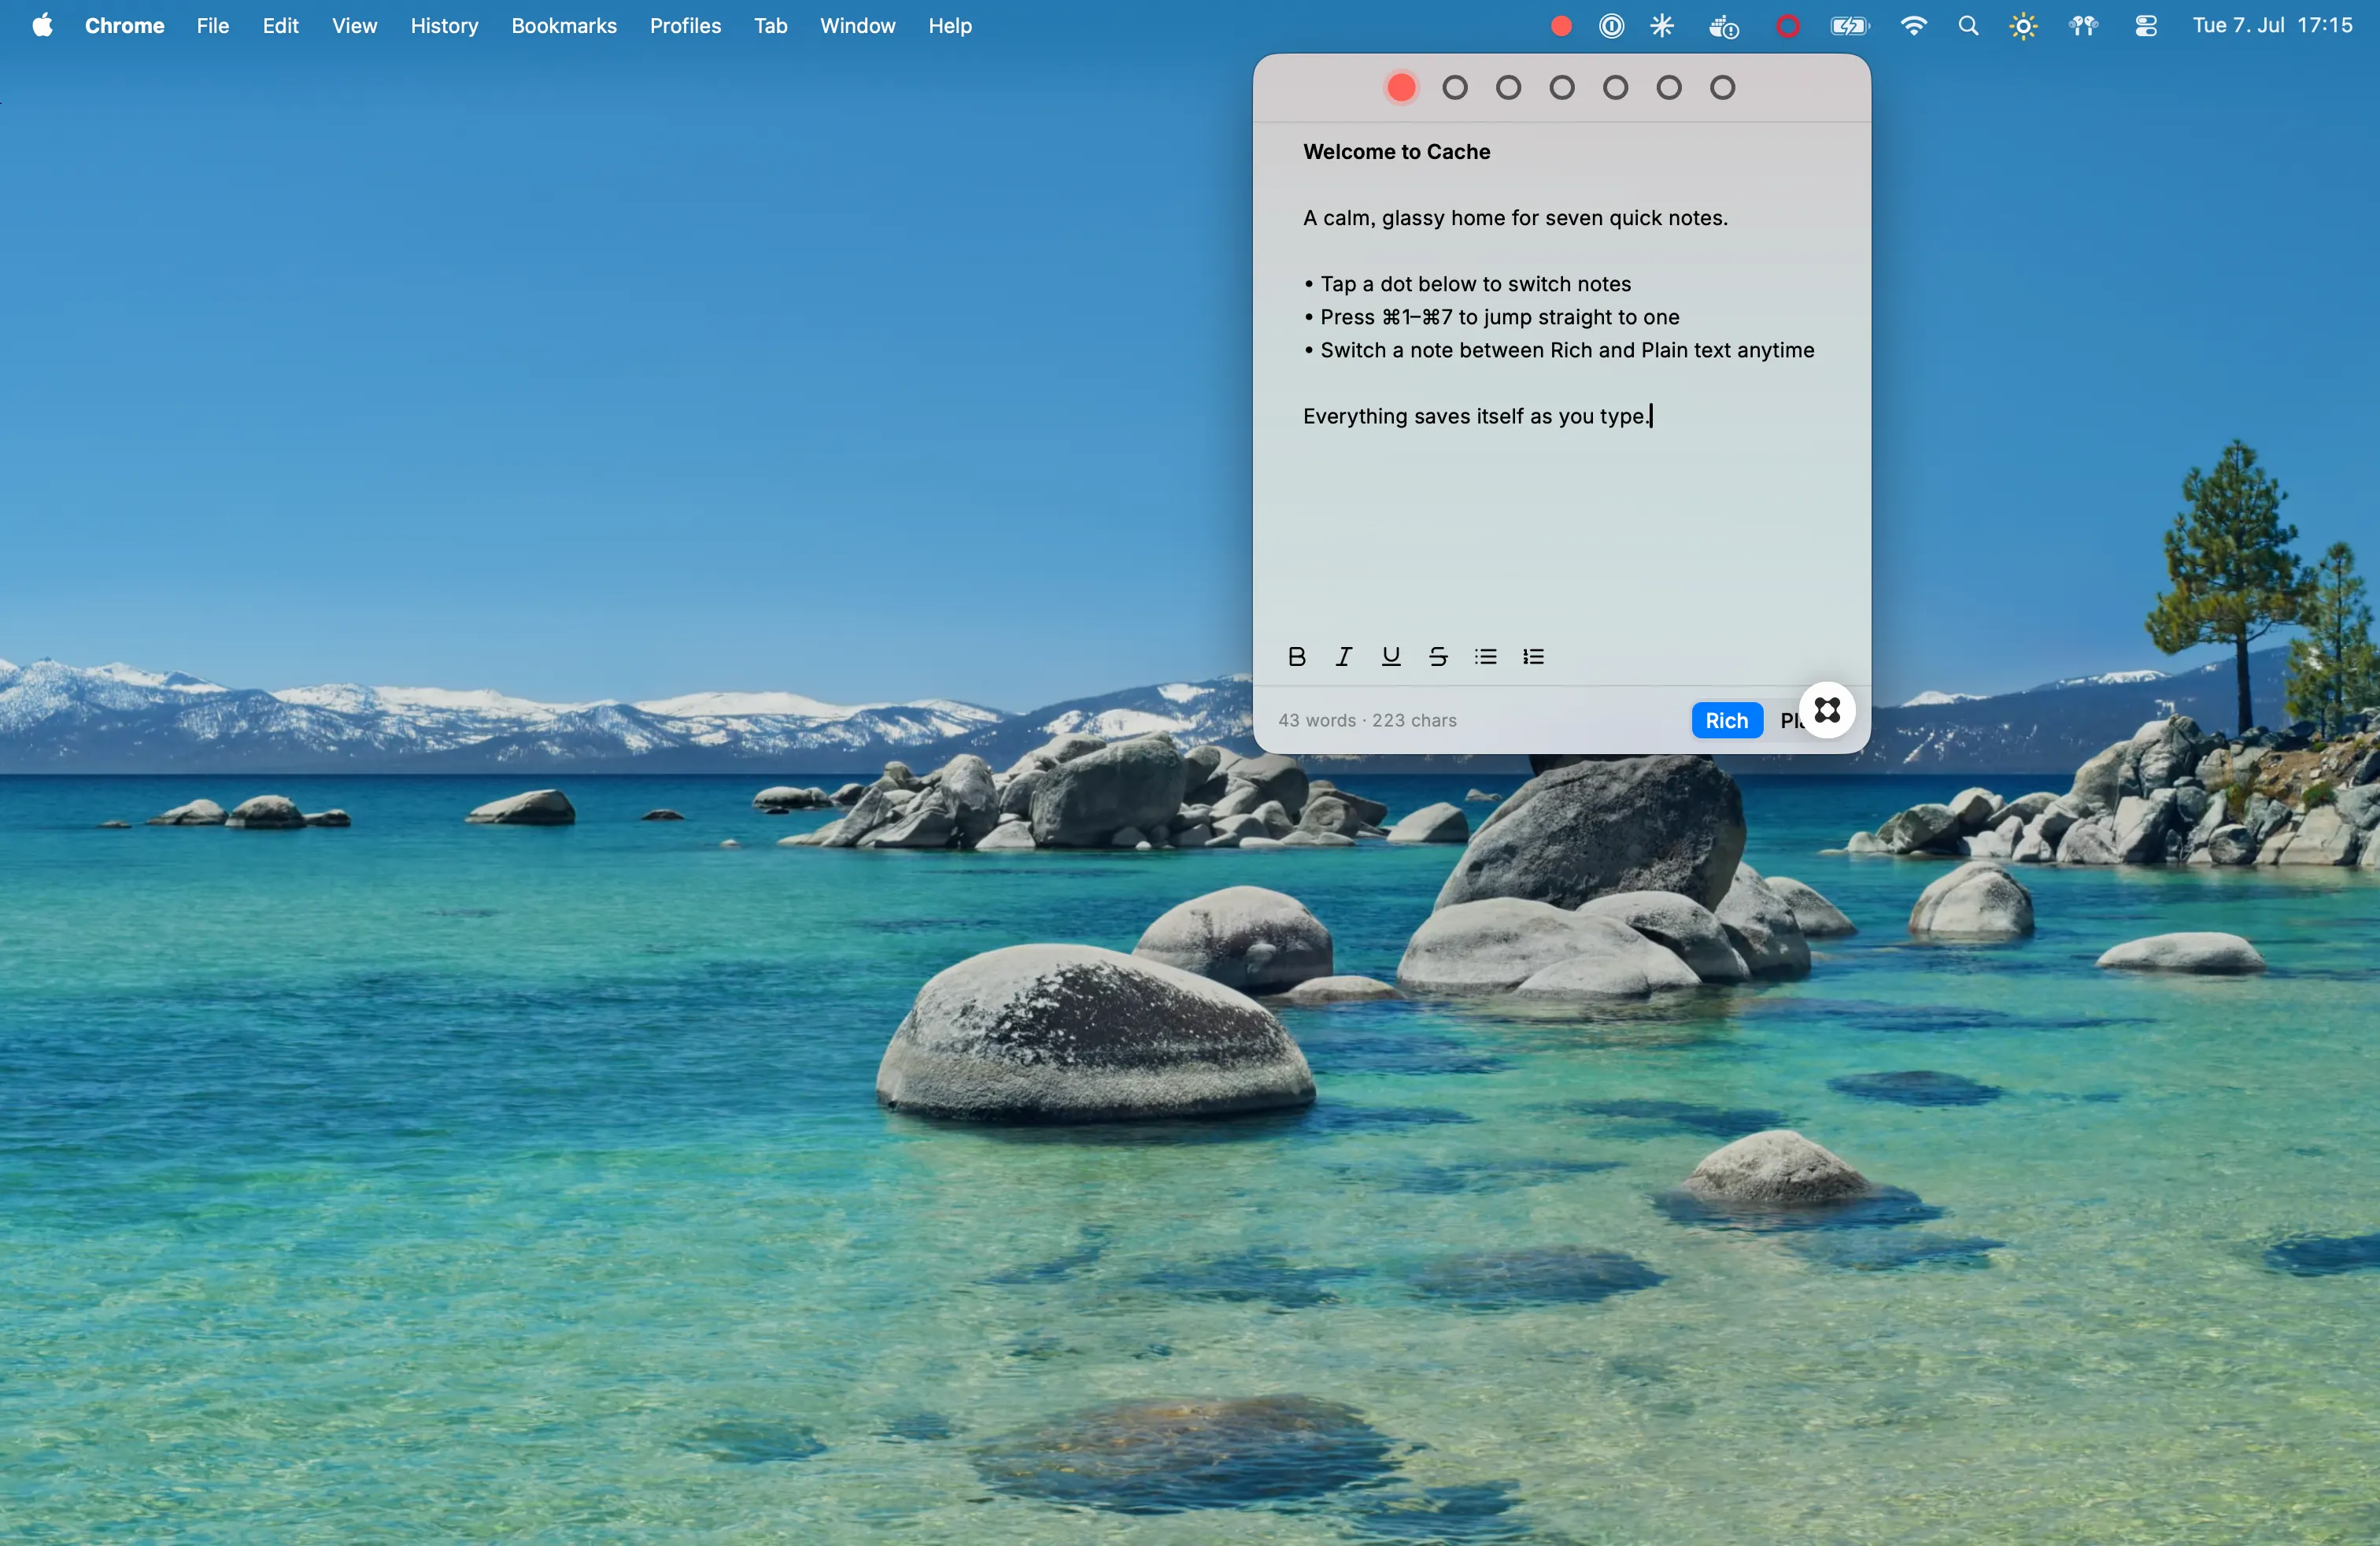
Task: Open the History menu
Action: click(444, 26)
